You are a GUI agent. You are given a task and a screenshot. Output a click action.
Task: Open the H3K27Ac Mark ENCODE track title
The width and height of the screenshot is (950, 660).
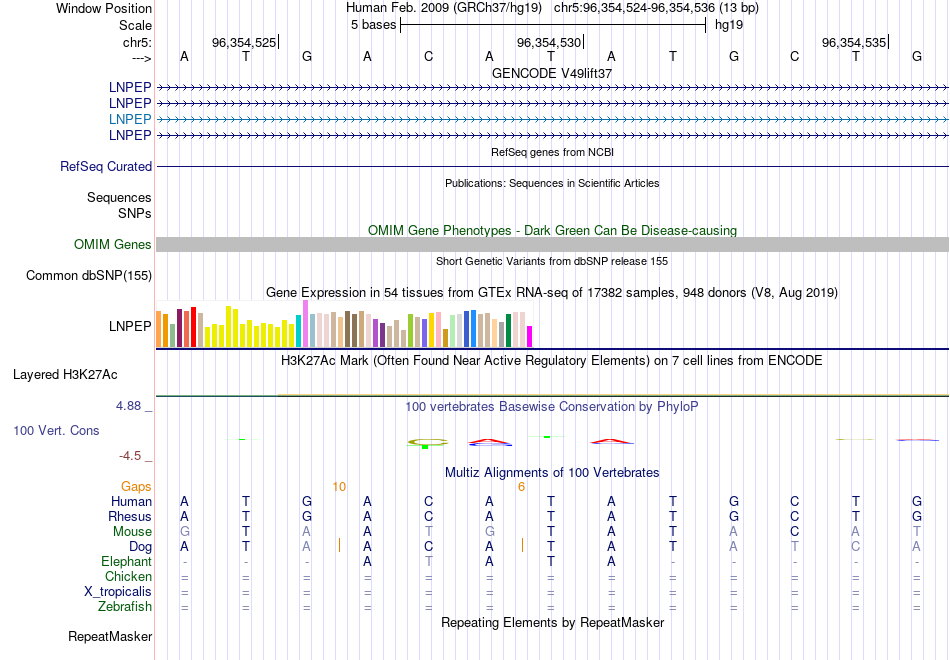(x=552, y=361)
